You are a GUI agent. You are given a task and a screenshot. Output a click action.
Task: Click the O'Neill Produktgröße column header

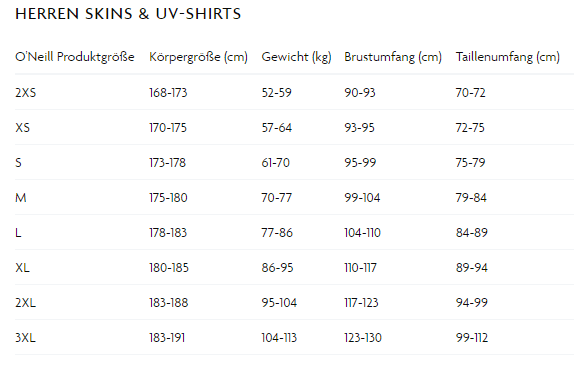tap(75, 57)
